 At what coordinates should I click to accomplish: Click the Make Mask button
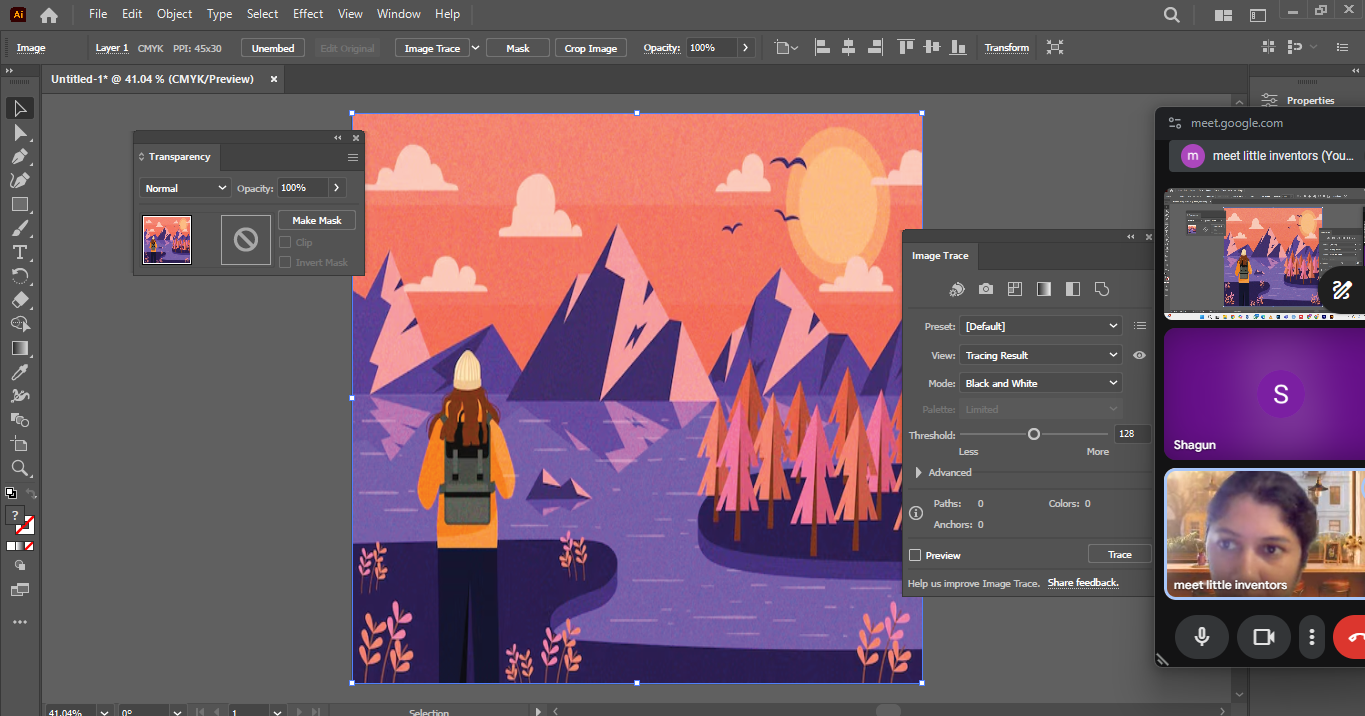[316, 220]
